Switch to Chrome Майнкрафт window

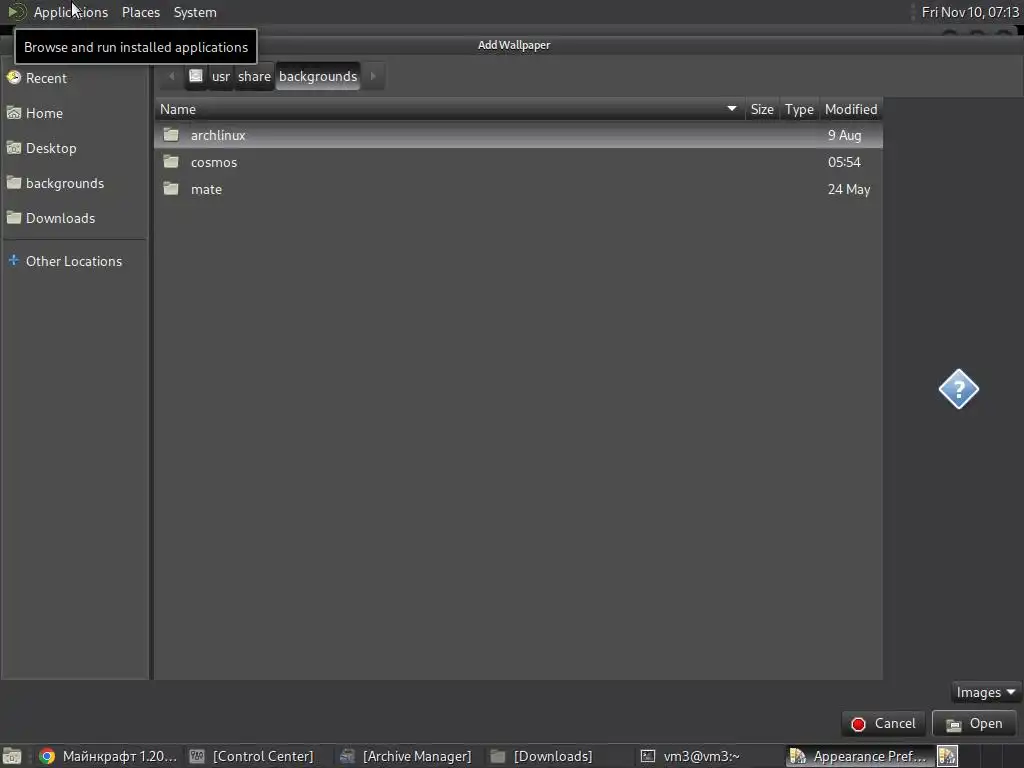(108, 756)
